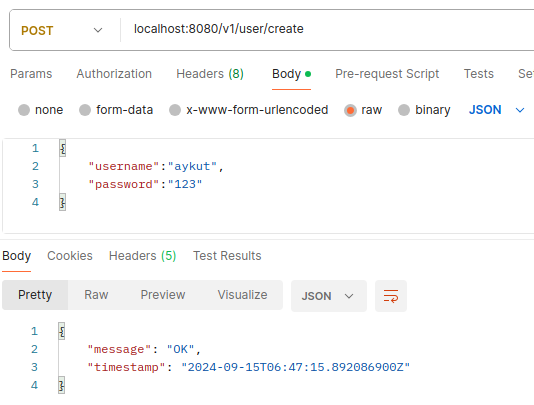Click the timestamp value 2024-09-15T06:47:15.892086900Z

click(x=296, y=368)
